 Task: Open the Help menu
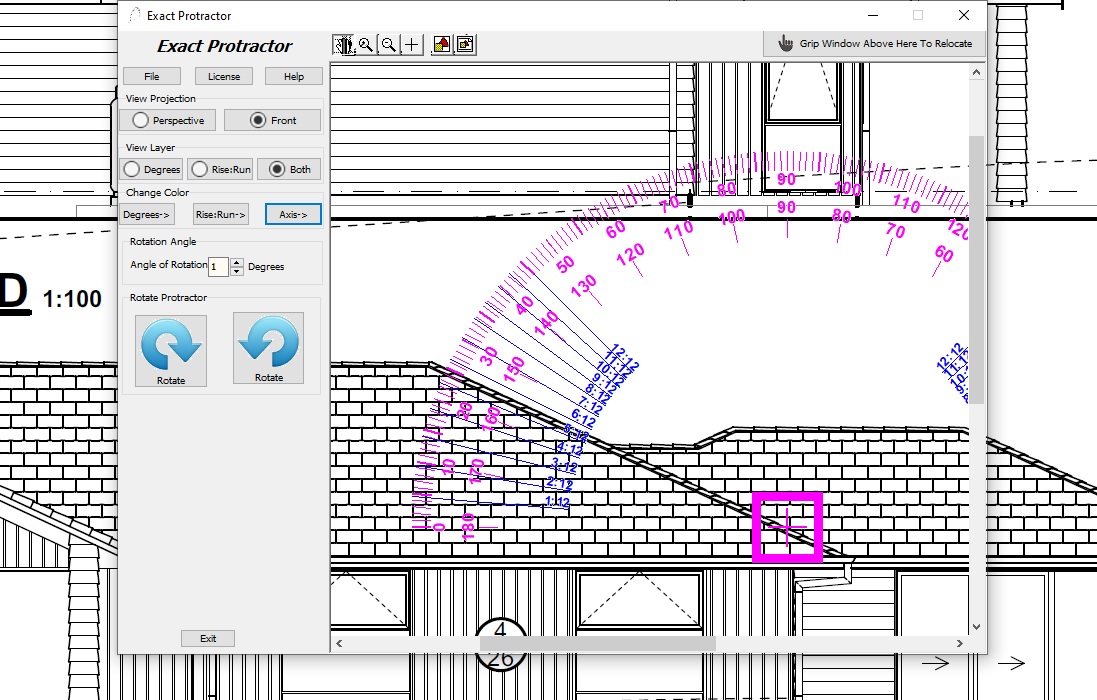pyautogui.click(x=294, y=76)
